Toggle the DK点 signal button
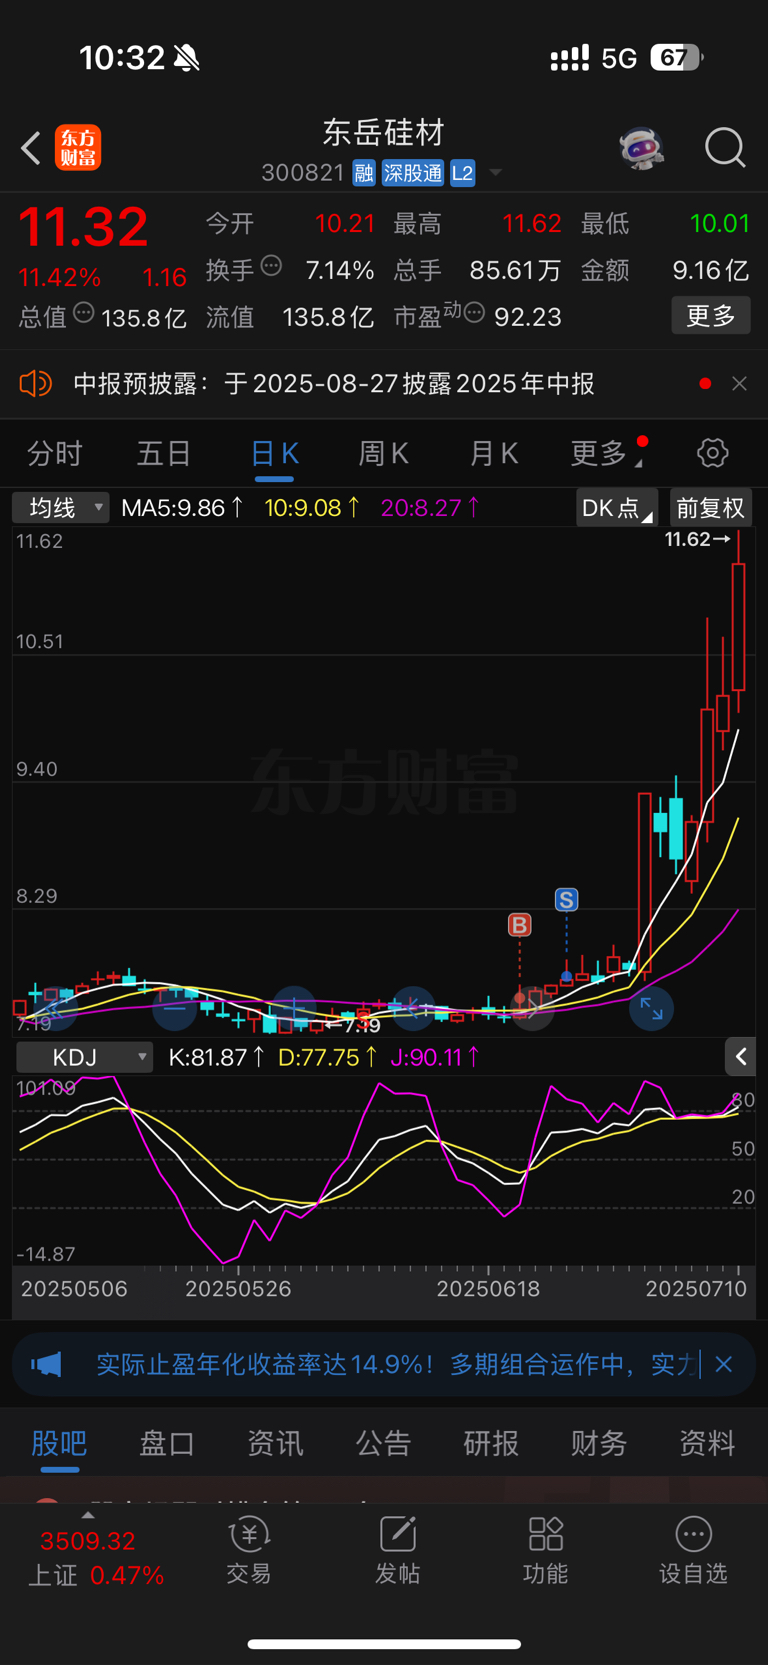The image size is (769, 1665). (617, 508)
